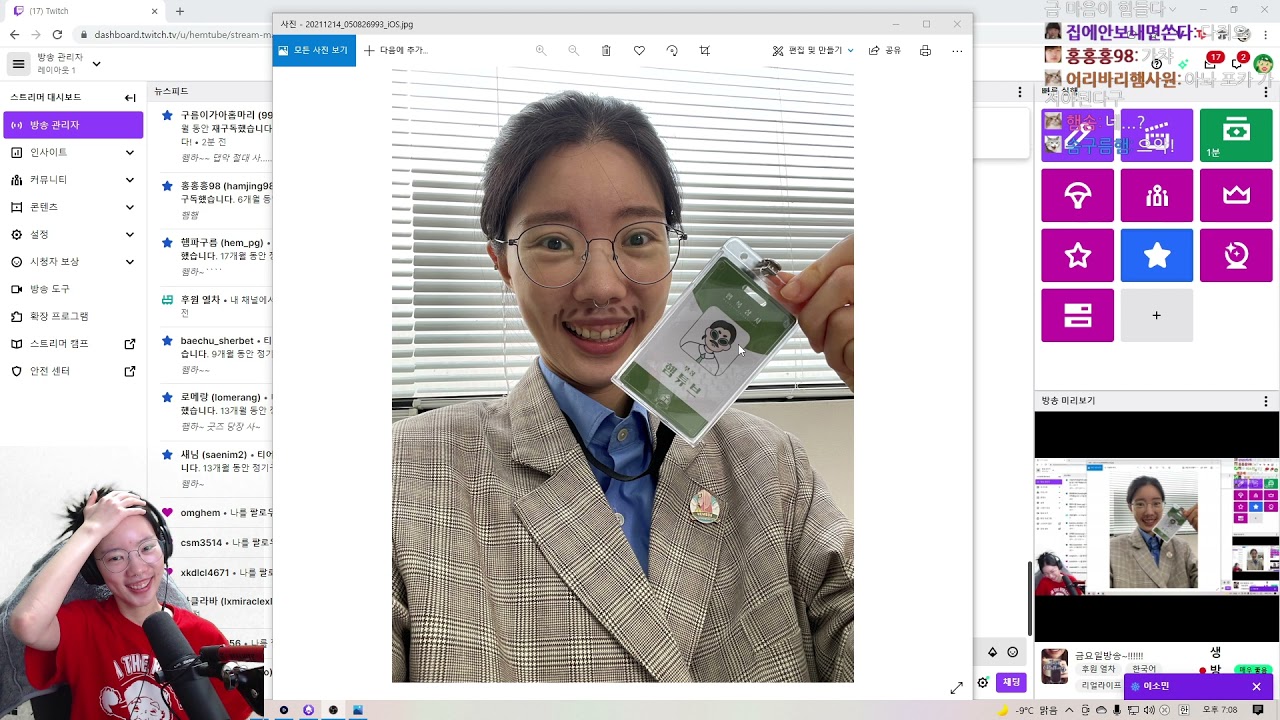The height and width of the screenshot is (720, 1280).
Task: Expand the 설정 sidebar section
Action: click(130, 234)
